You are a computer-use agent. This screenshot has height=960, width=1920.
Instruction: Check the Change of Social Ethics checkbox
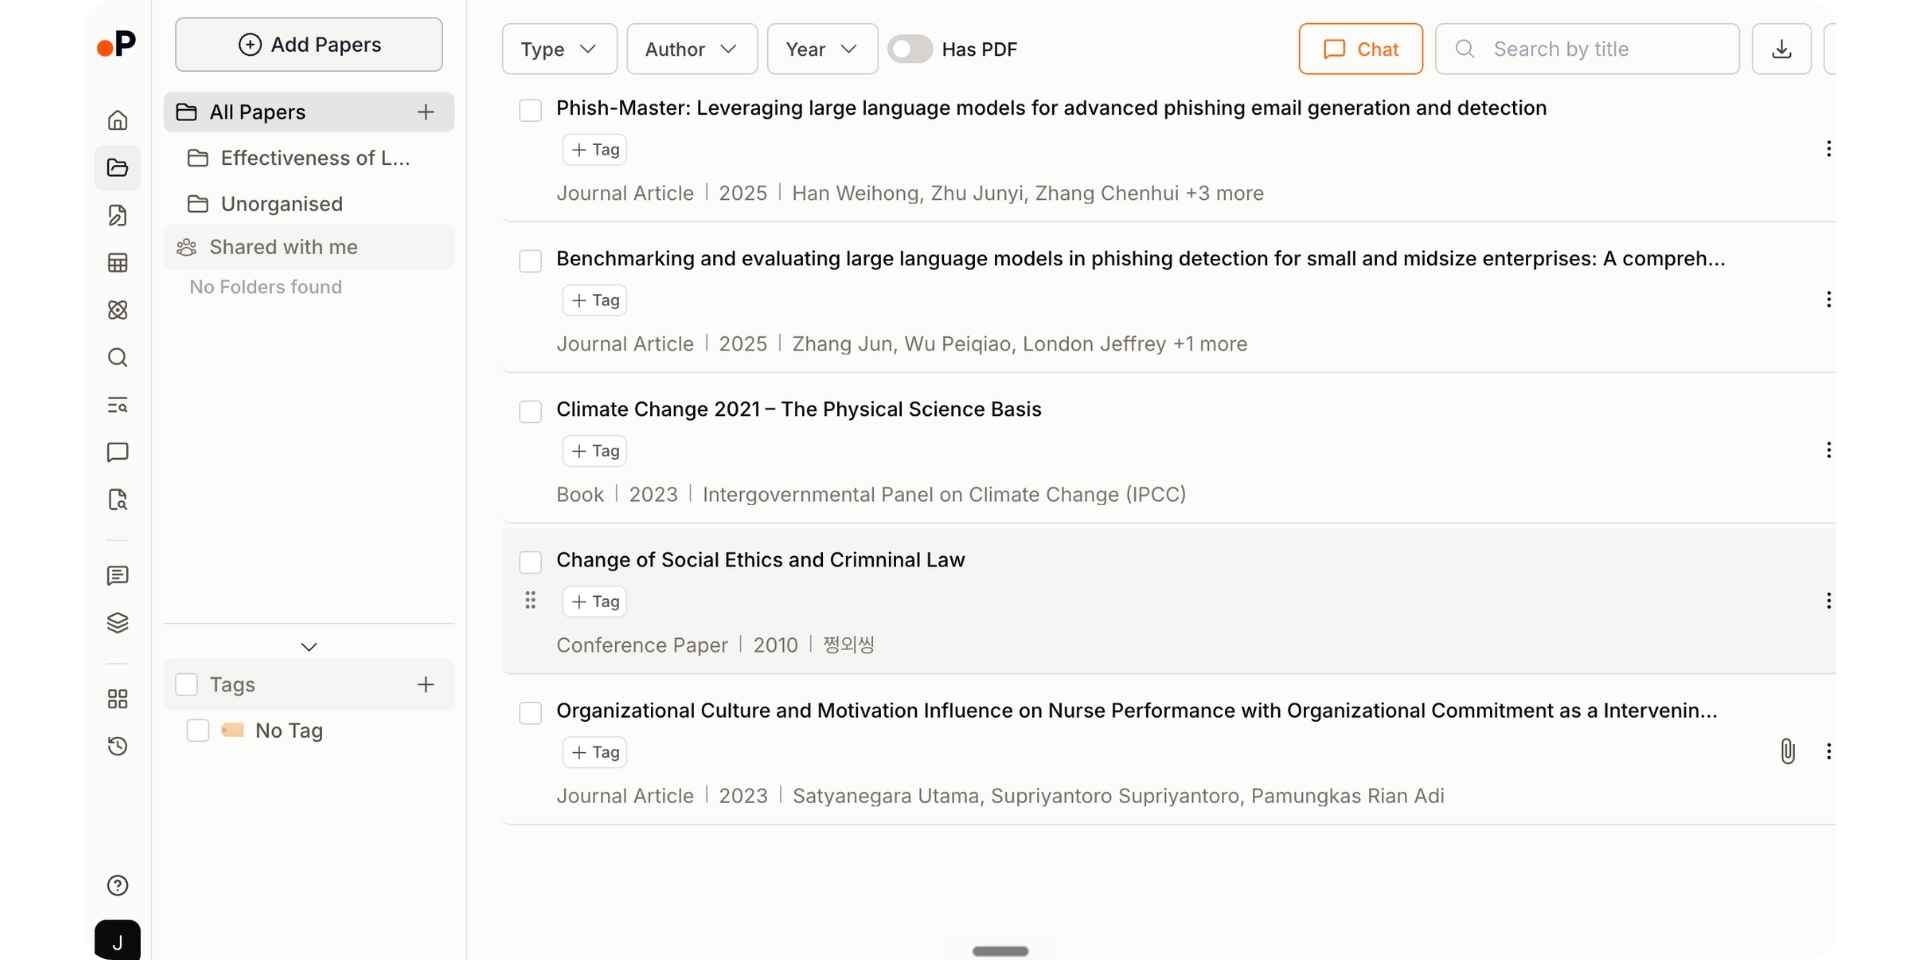click(530, 562)
